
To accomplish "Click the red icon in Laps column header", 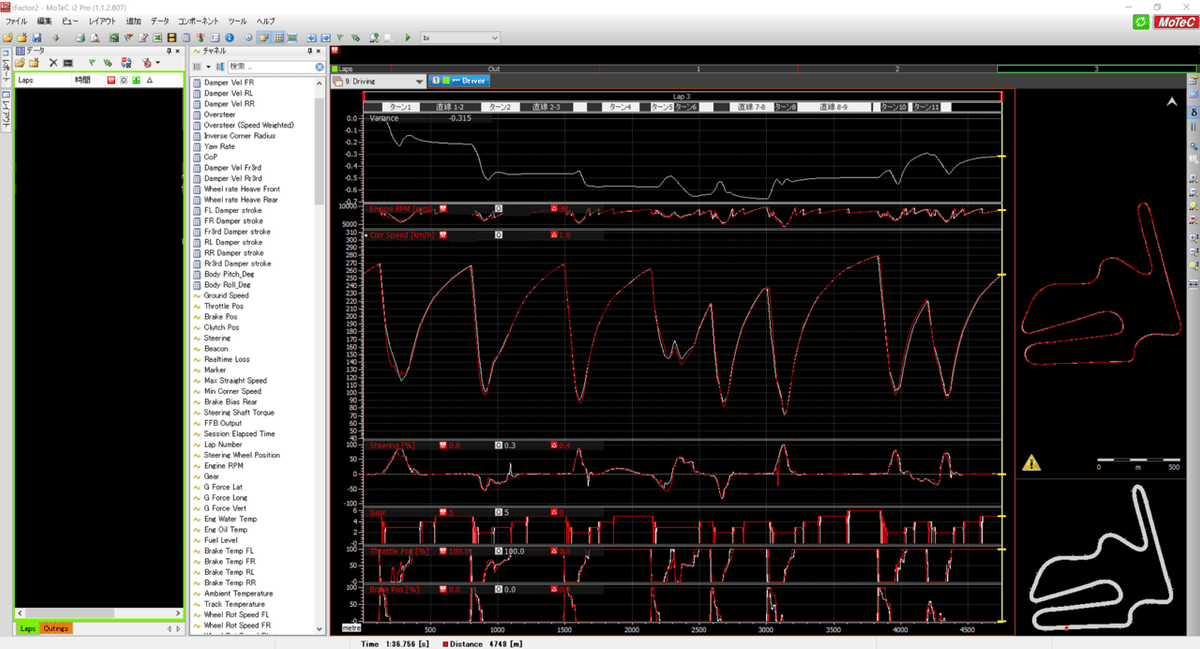I will pyautogui.click(x=111, y=80).
